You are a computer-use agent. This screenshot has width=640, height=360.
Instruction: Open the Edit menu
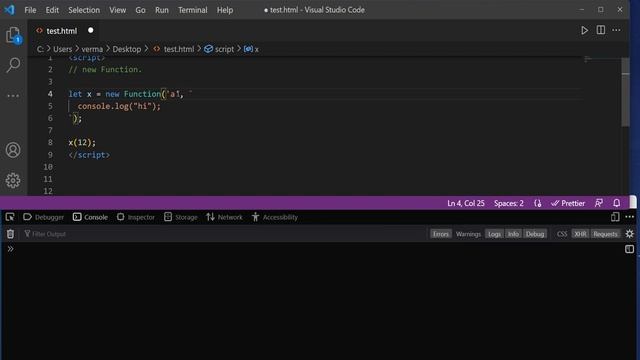pos(52,10)
